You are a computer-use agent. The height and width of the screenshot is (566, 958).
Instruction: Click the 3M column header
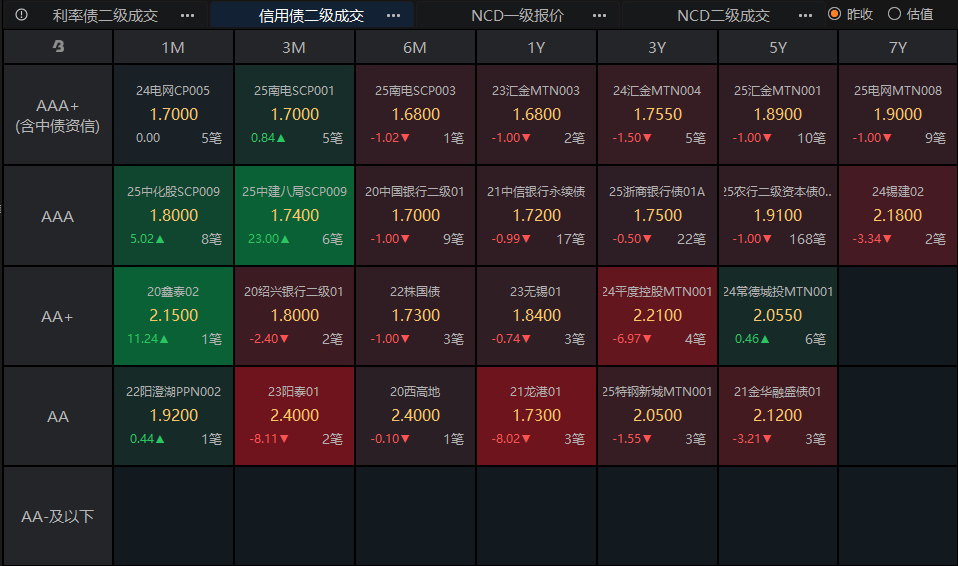[294, 47]
